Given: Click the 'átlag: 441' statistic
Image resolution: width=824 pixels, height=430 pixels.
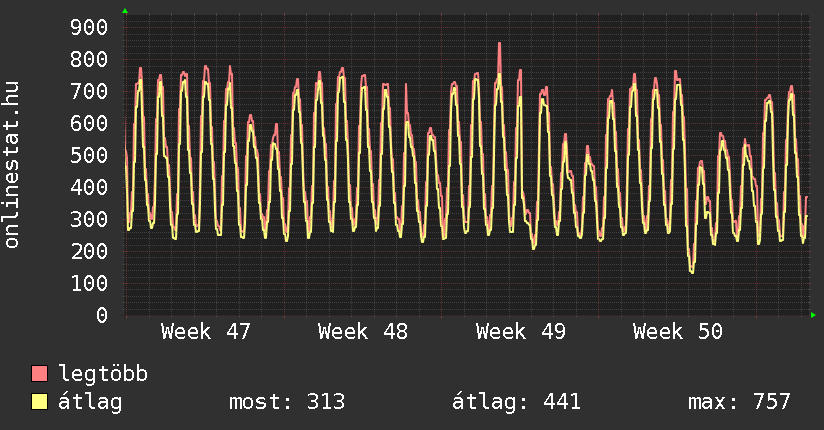Looking at the screenshot, I should click(x=517, y=403).
